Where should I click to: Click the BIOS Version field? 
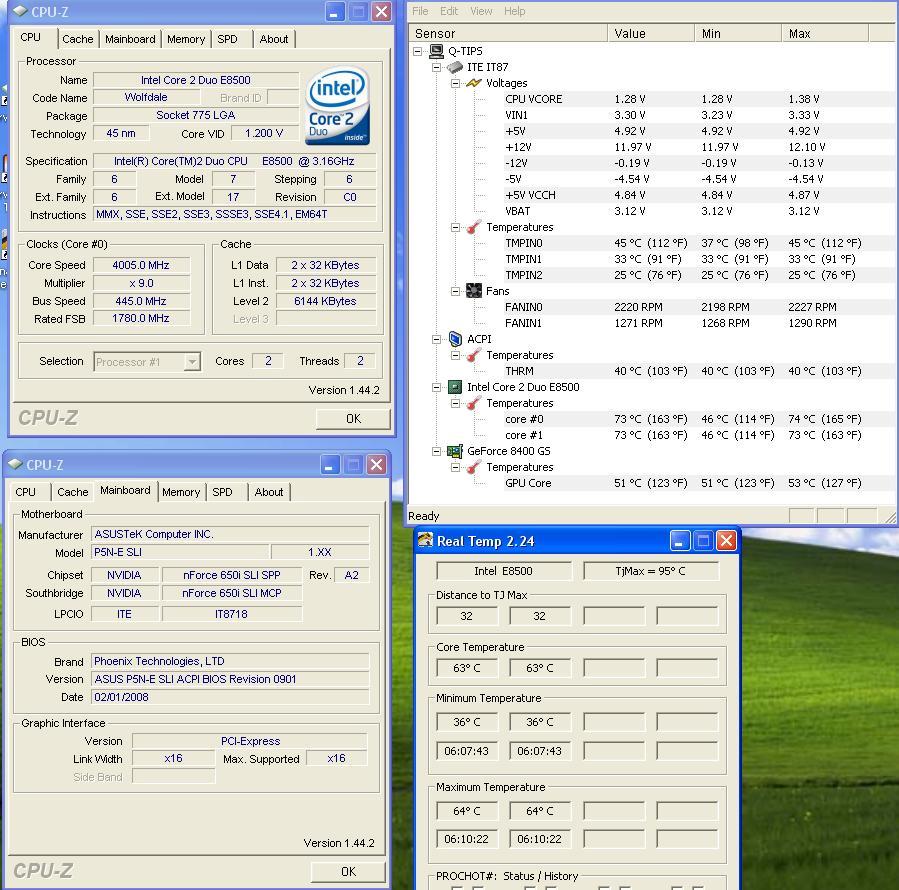[x=230, y=679]
